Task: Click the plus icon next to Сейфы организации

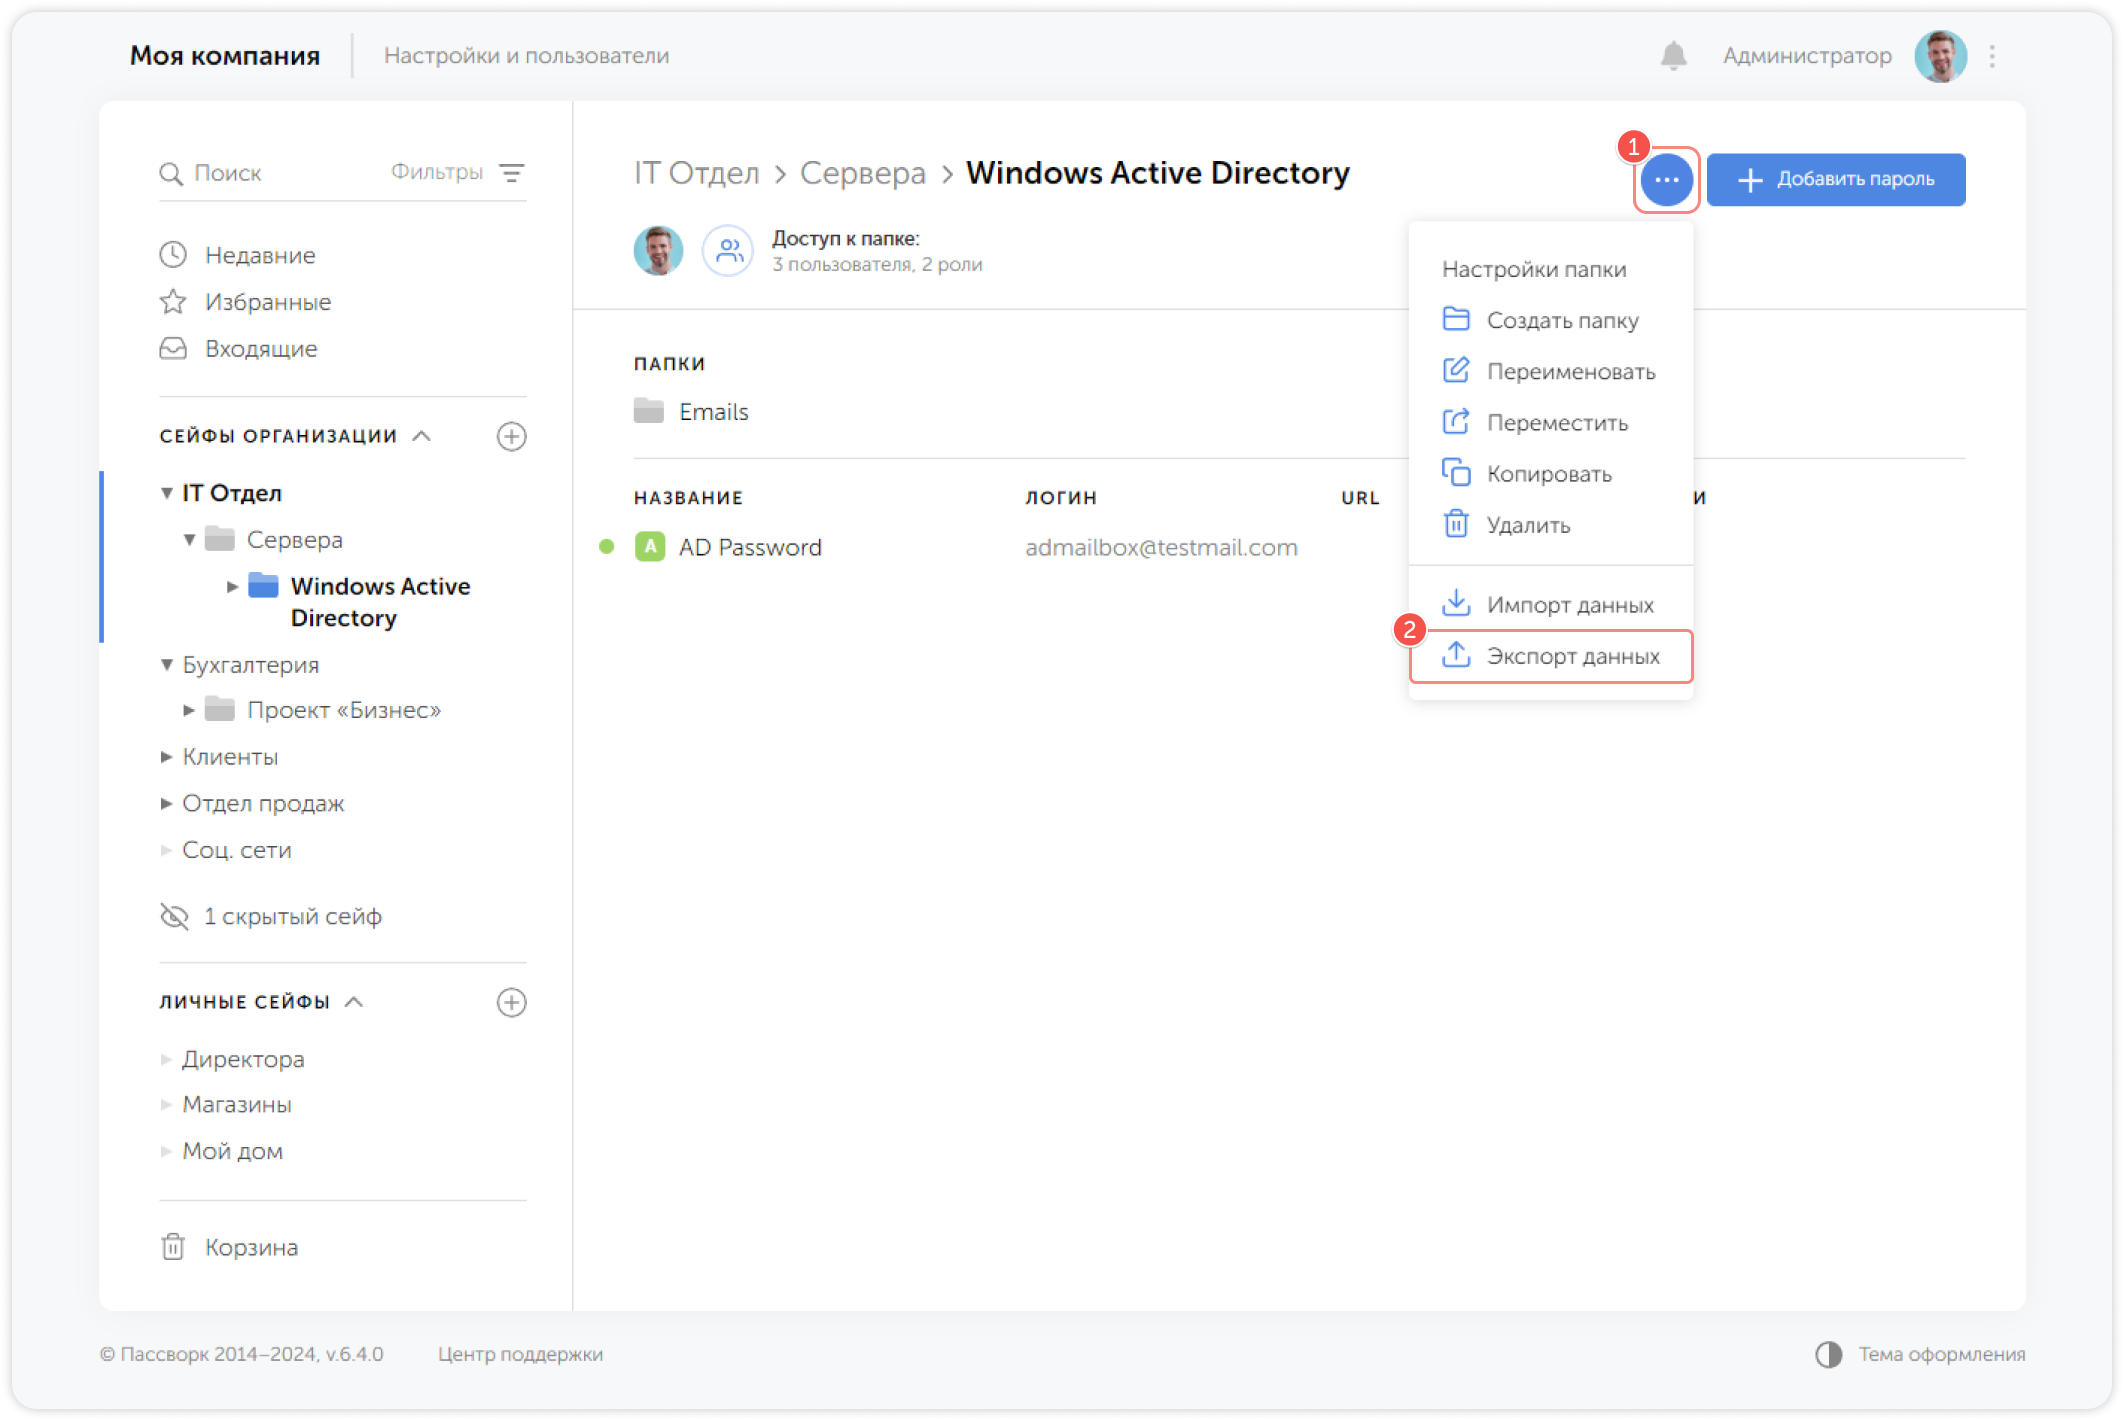Action: click(x=511, y=436)
